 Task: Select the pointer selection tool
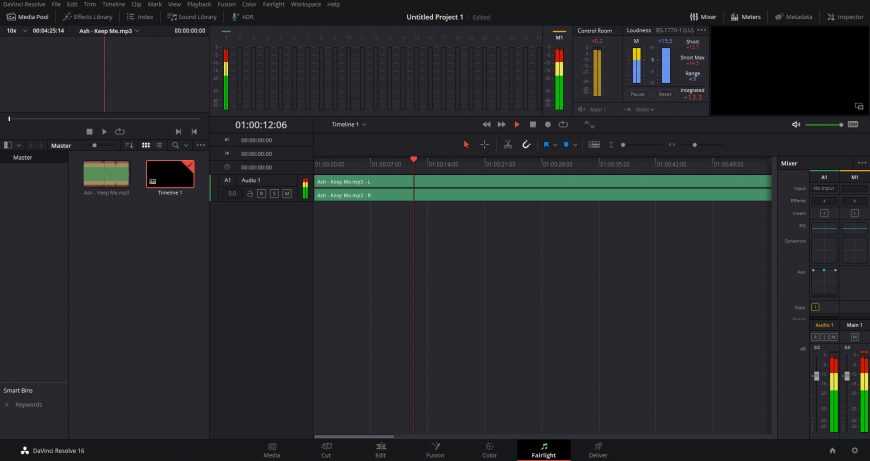pos(466,145)
